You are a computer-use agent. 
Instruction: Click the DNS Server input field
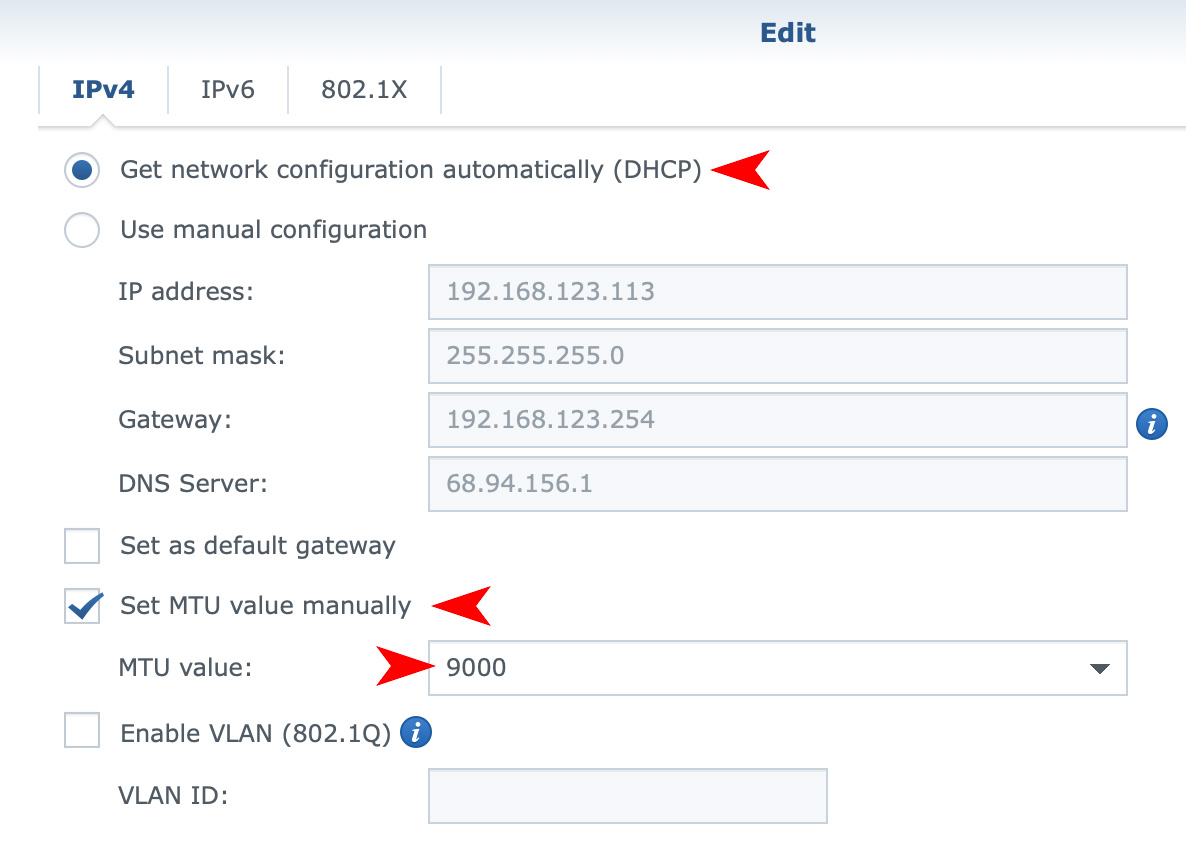pyautogui.click(x=778, y=484)
